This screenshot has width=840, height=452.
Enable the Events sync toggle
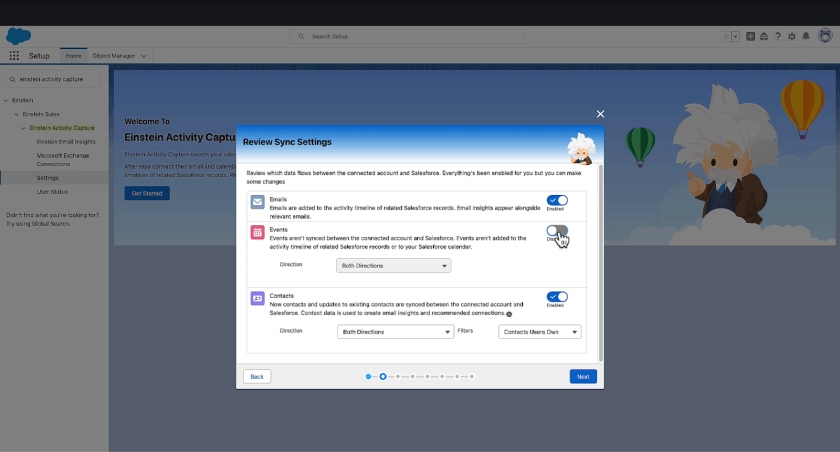tap(557, 231)
